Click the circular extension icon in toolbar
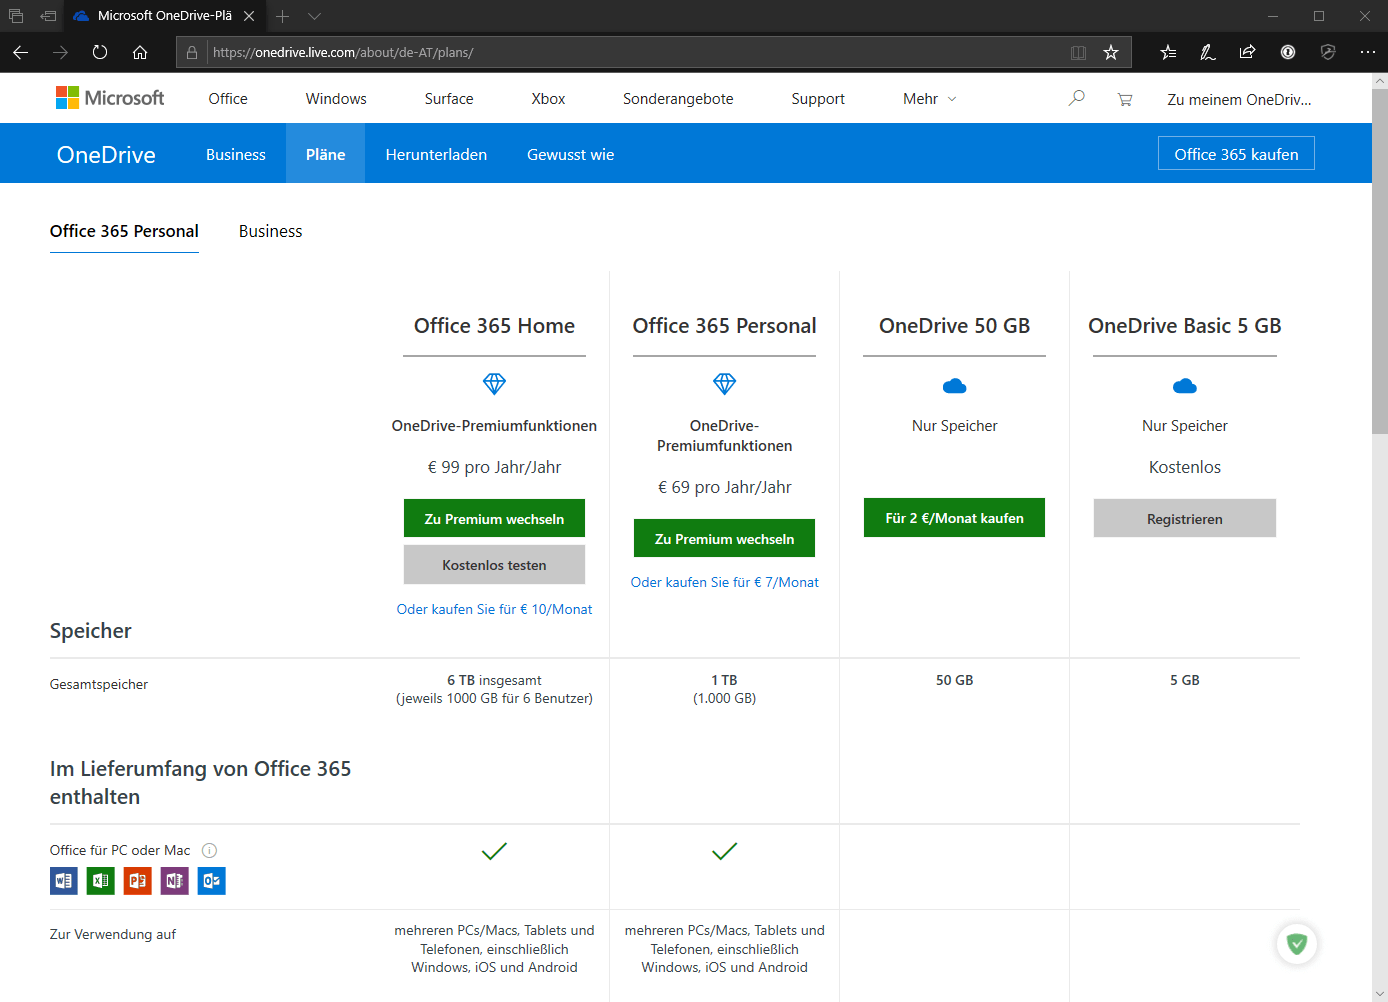 (1288, 52)
